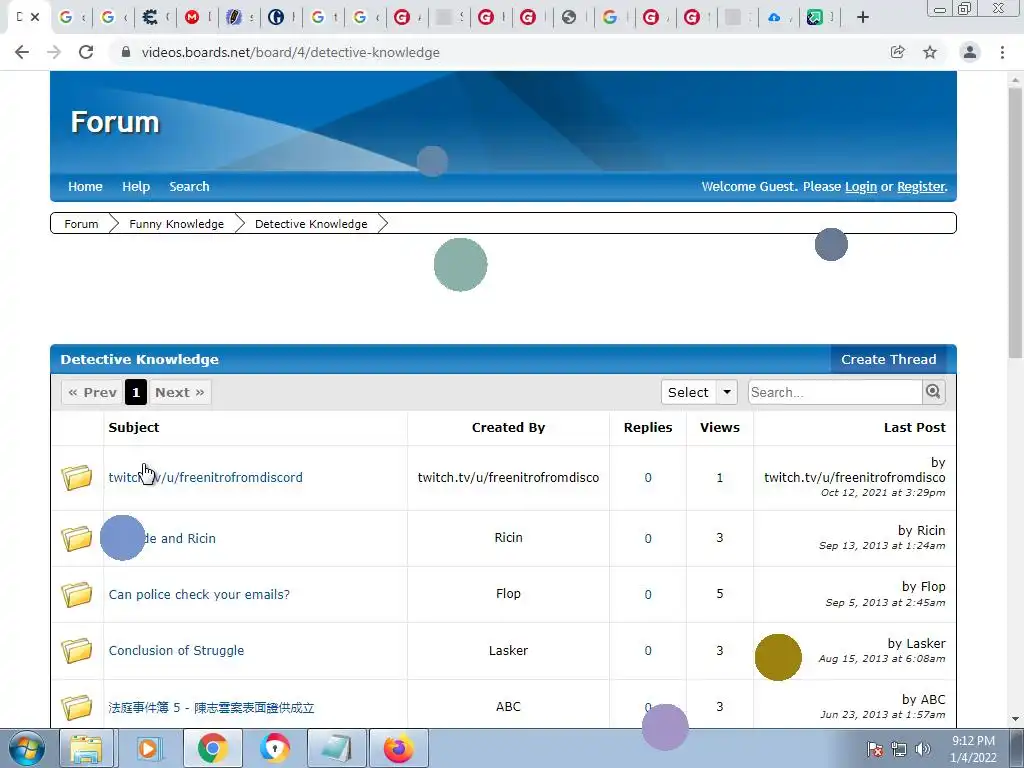Image resolution: width=1024 pixels, height=768 pixels.
Task: Open the Help nav item
Action: coord(136,187)
